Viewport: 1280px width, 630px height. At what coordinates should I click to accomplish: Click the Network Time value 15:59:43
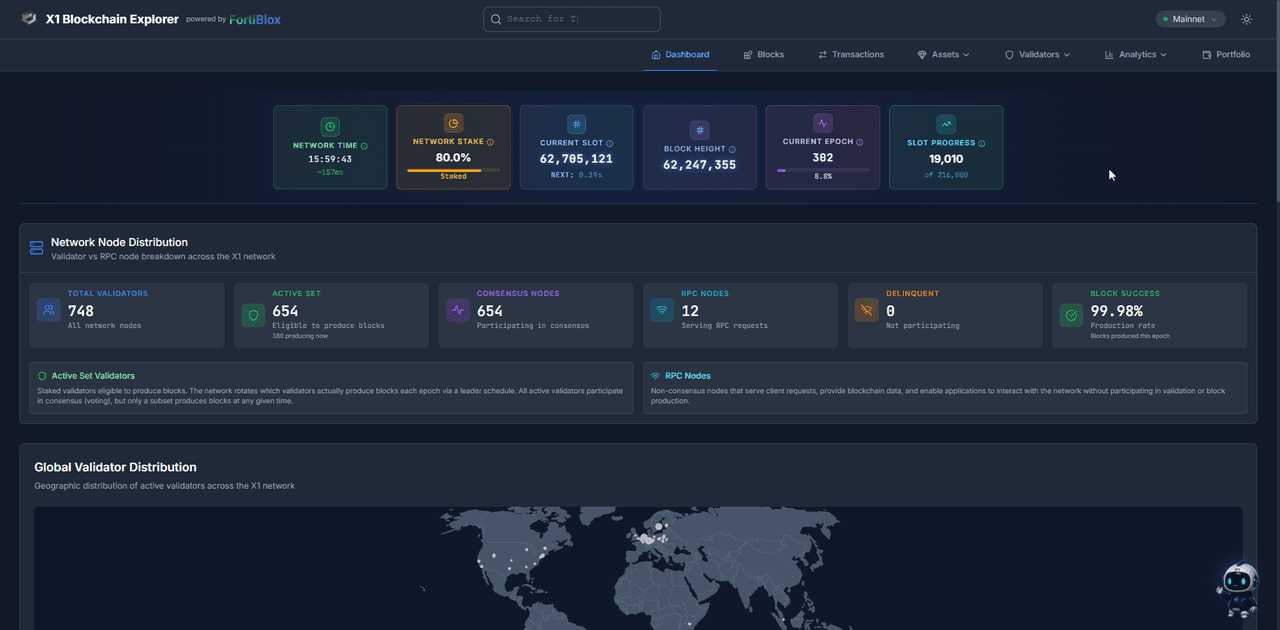point(330,159)
